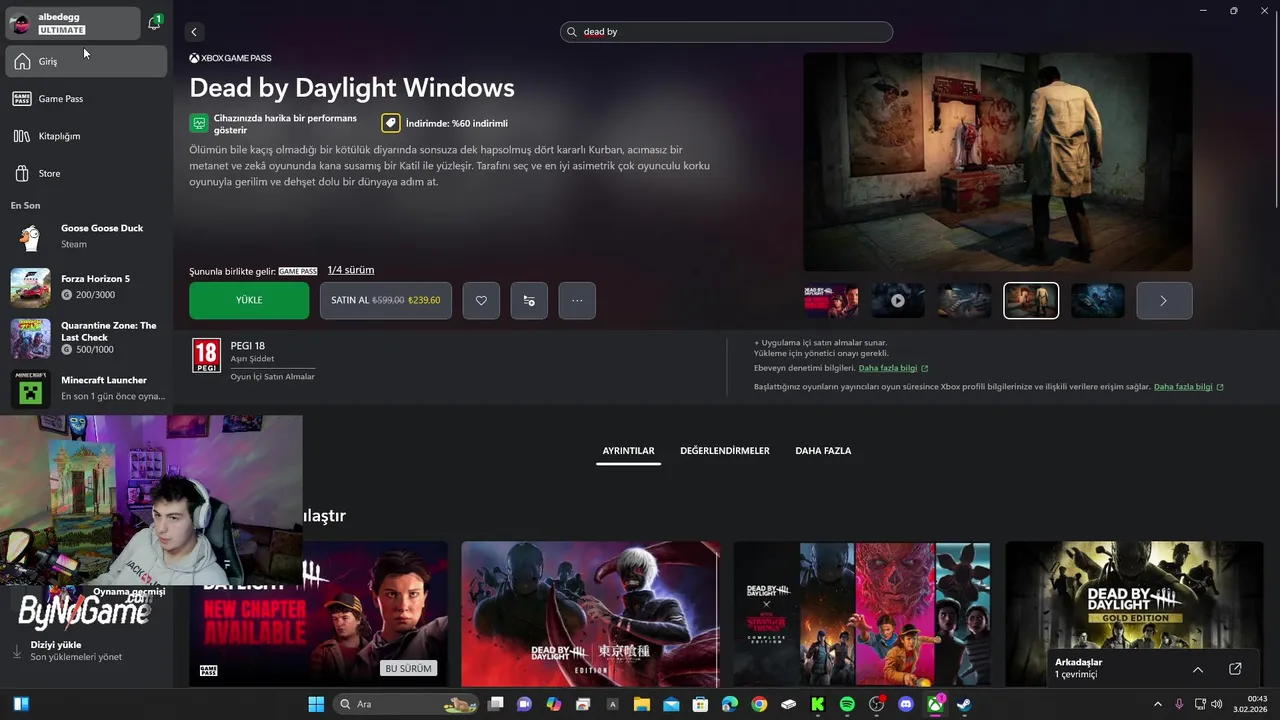Open Spotify from taskbar
The image size is (1280, 720).
pyautogui.click(x=847, y=704)
